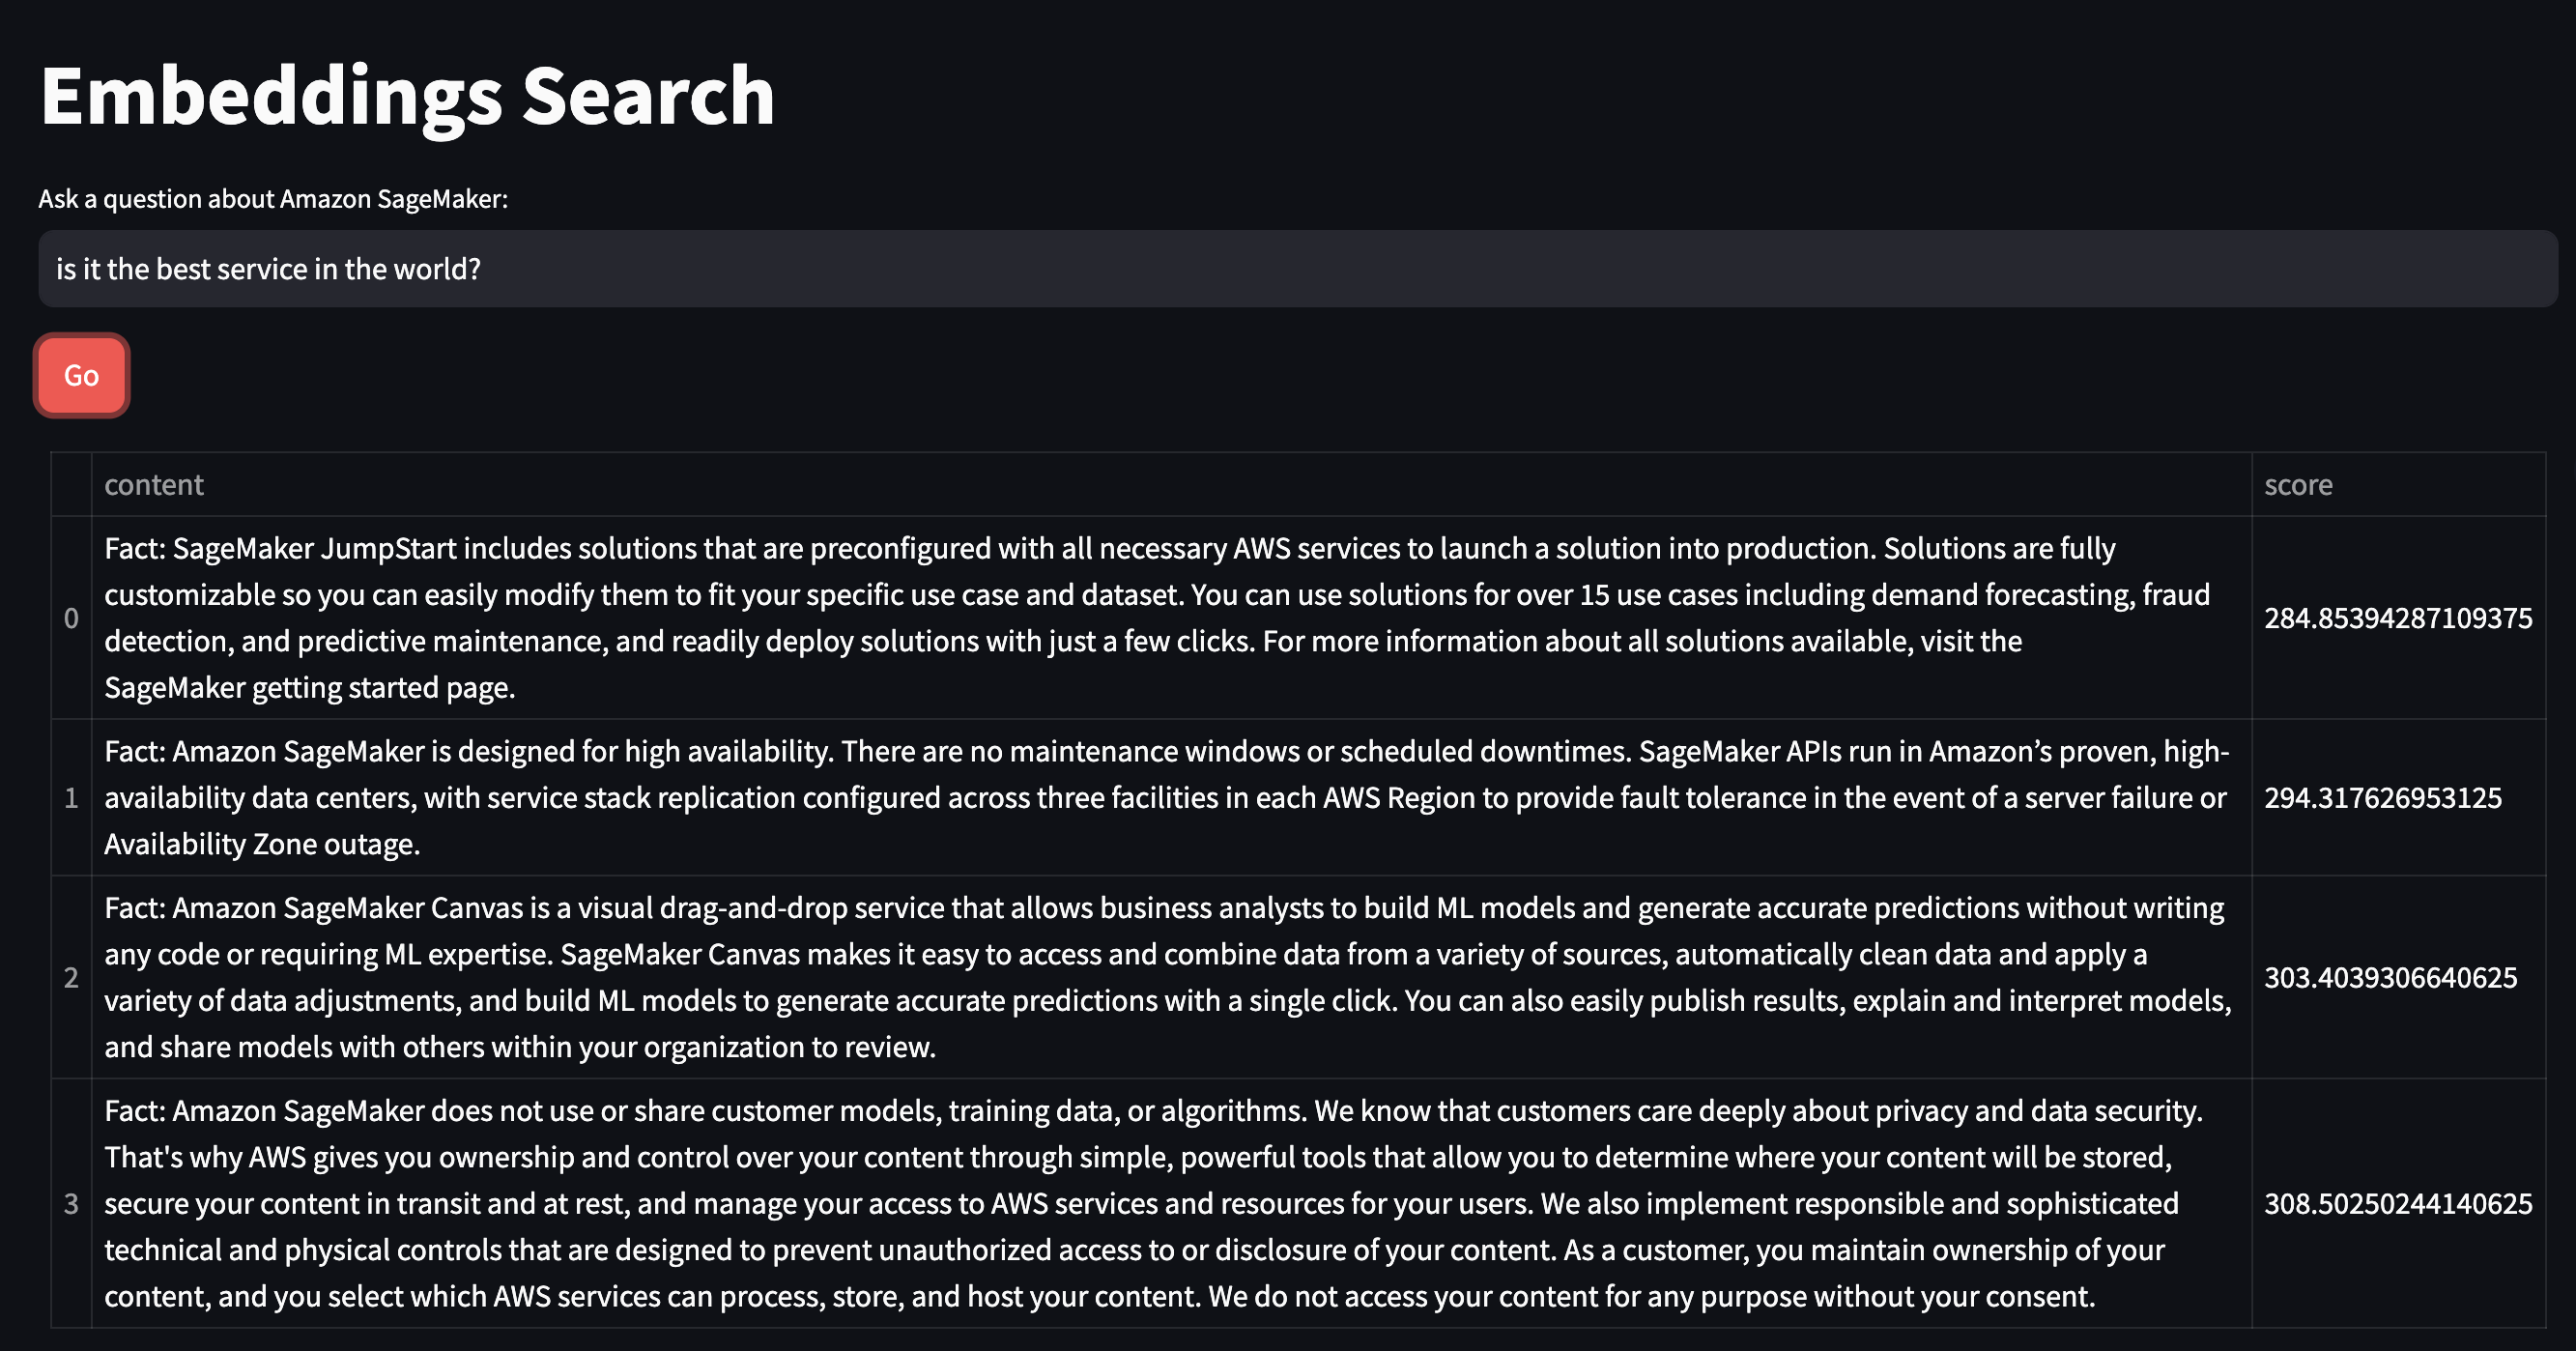Click the SageMaker question input field
The height and width of the screenshot is (1351, 2576).
coord(1296,269)
